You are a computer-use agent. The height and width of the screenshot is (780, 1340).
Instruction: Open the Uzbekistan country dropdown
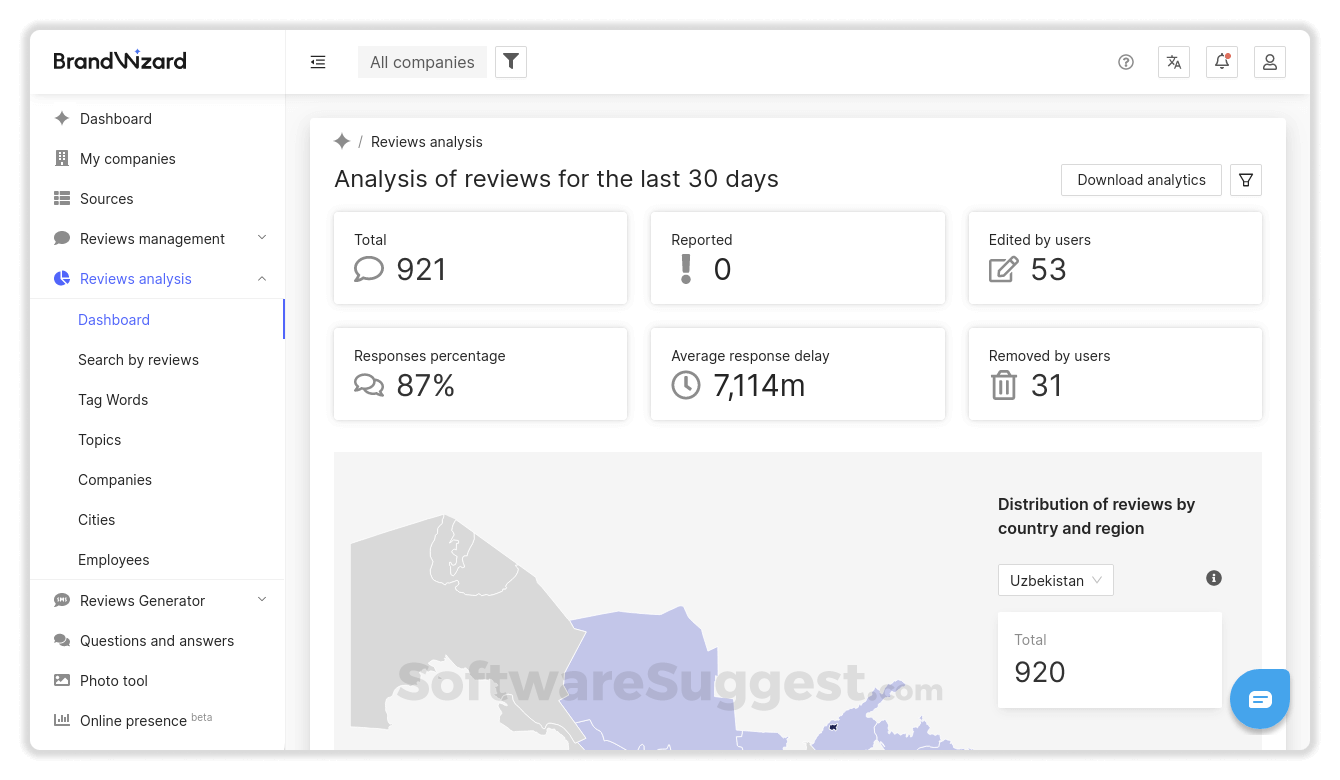pyautogui.click(x=1055, y=580)
